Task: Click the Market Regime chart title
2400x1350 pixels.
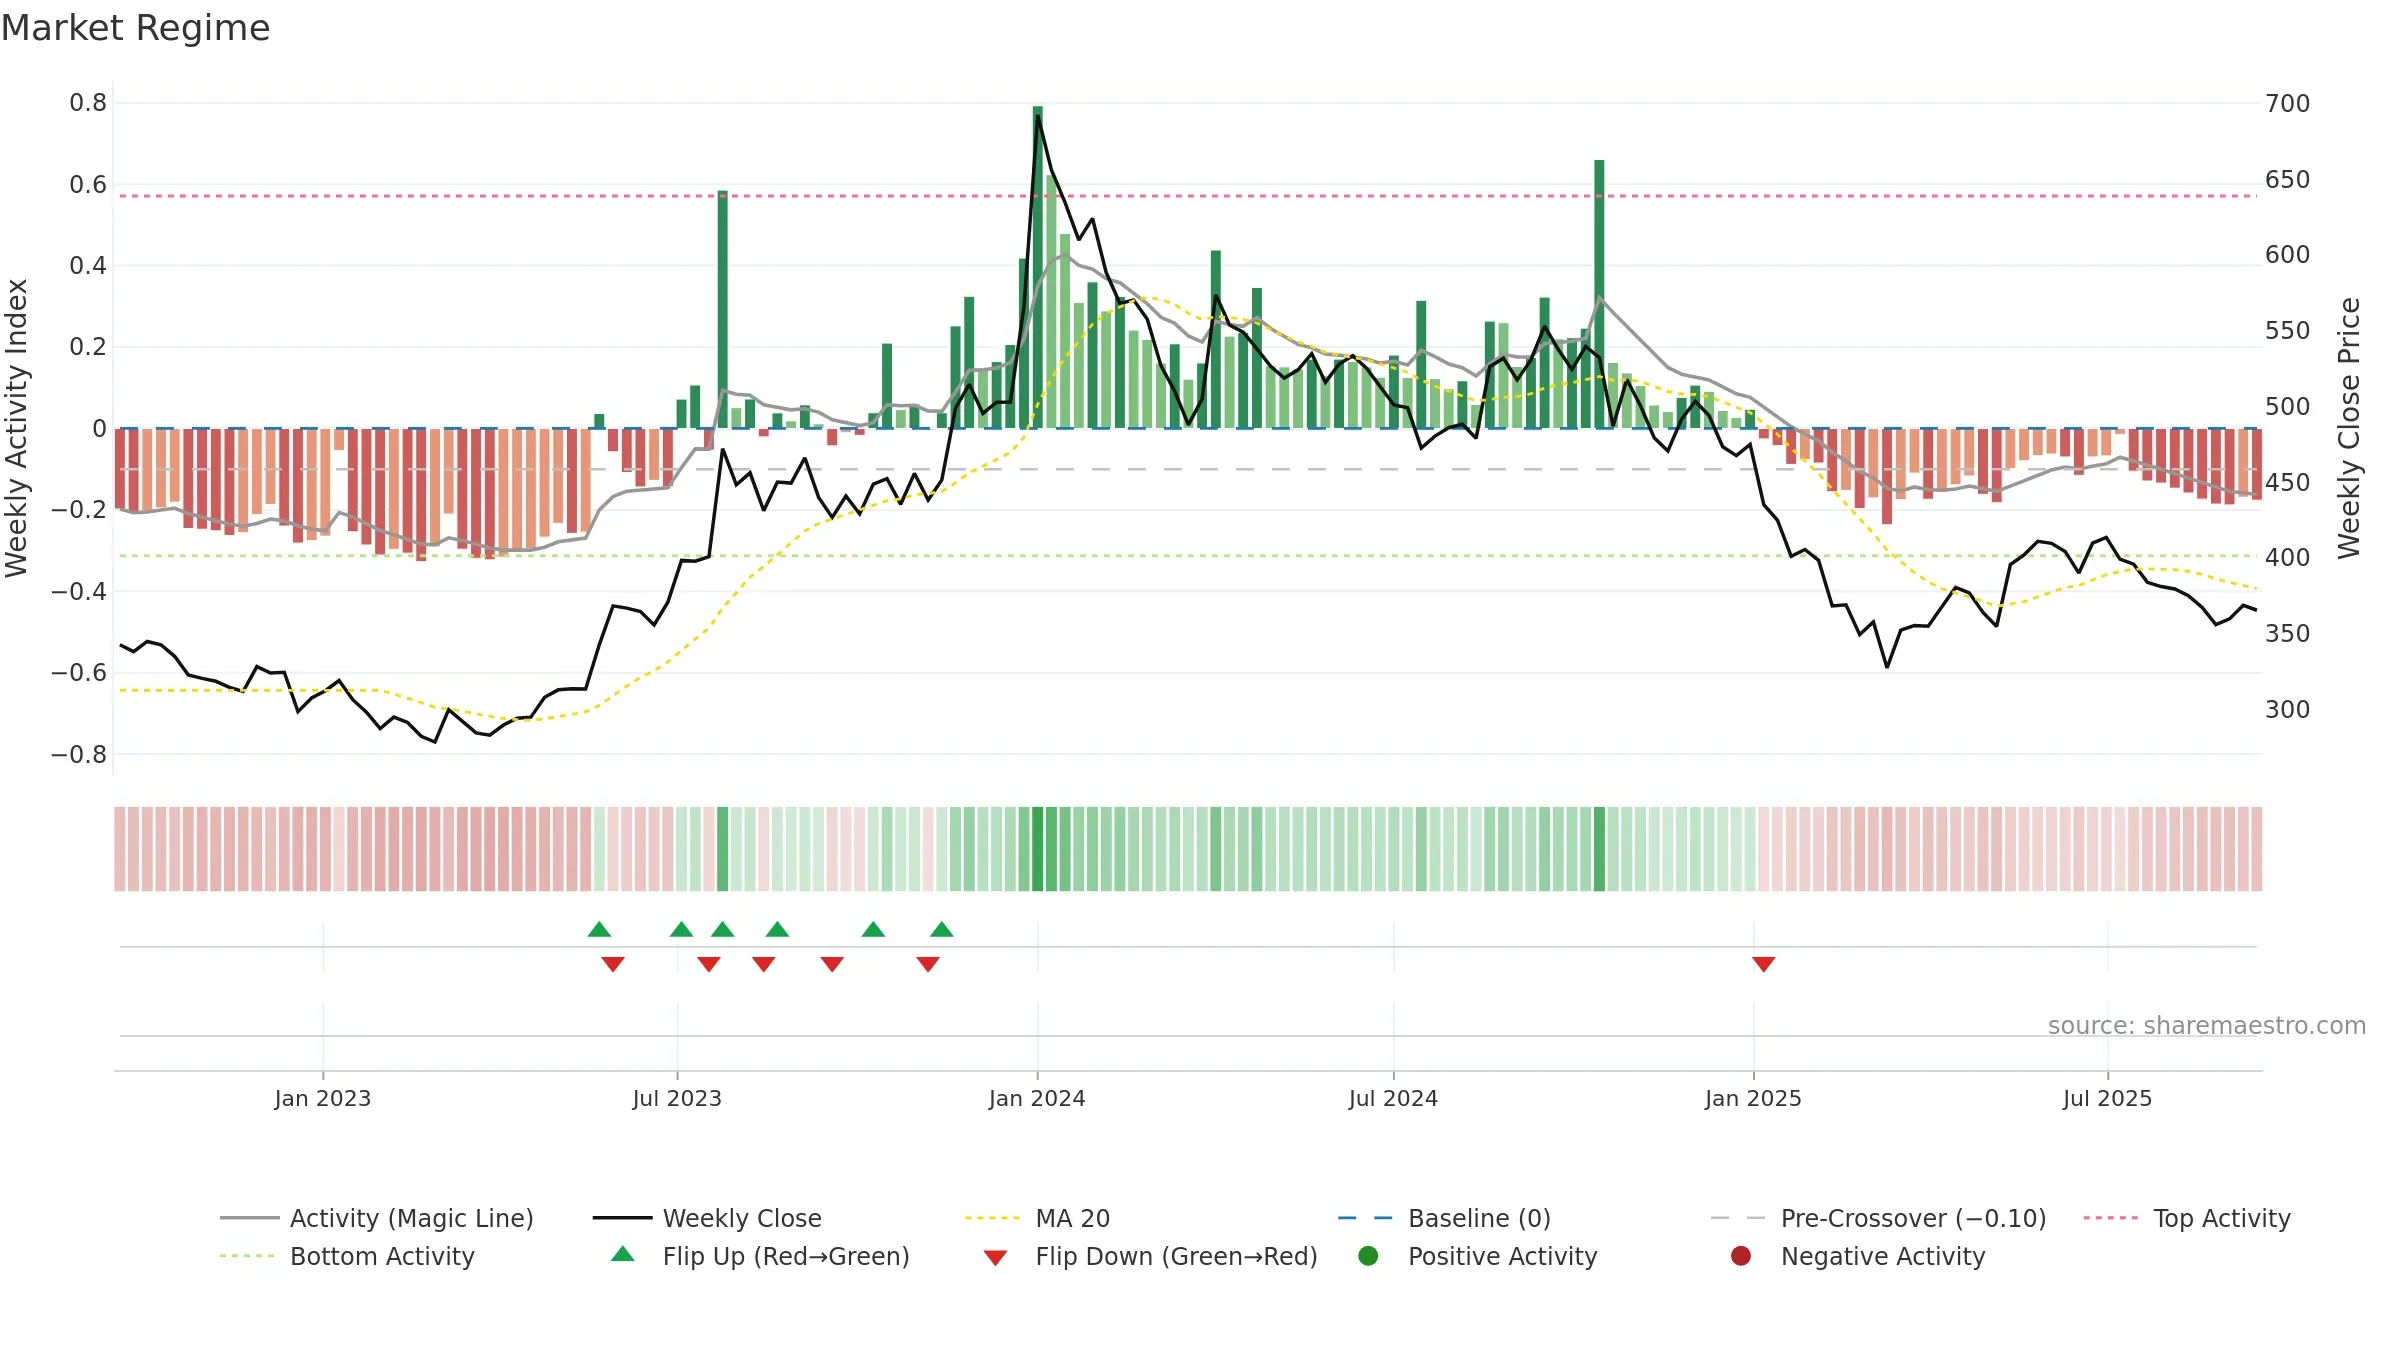Action: [x=135, y=28]
